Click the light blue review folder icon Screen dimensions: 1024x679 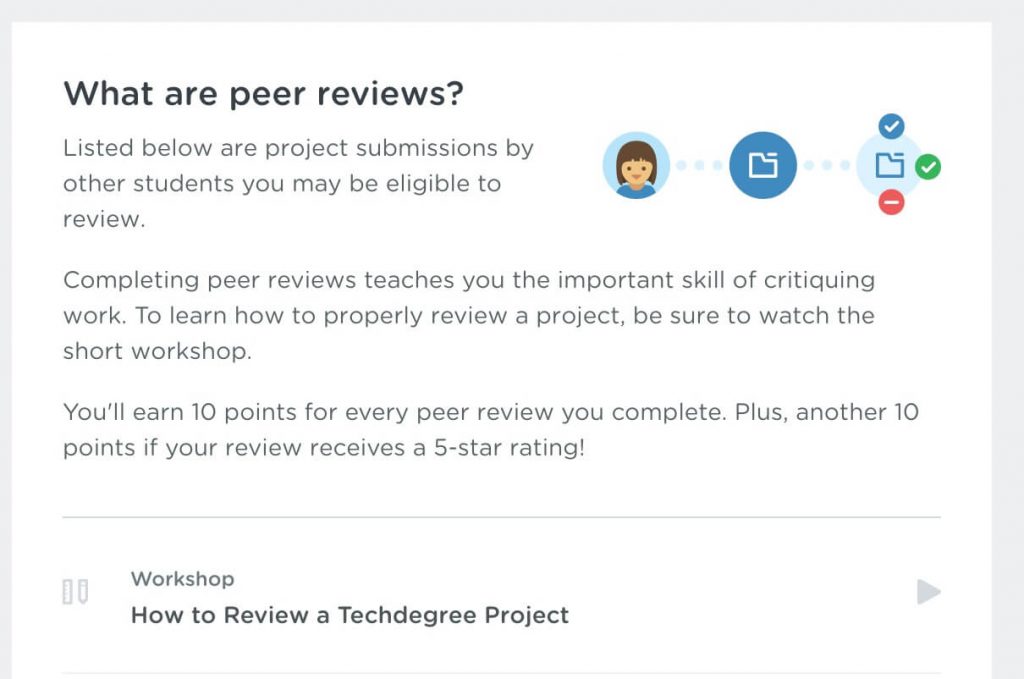click(889, 166)
